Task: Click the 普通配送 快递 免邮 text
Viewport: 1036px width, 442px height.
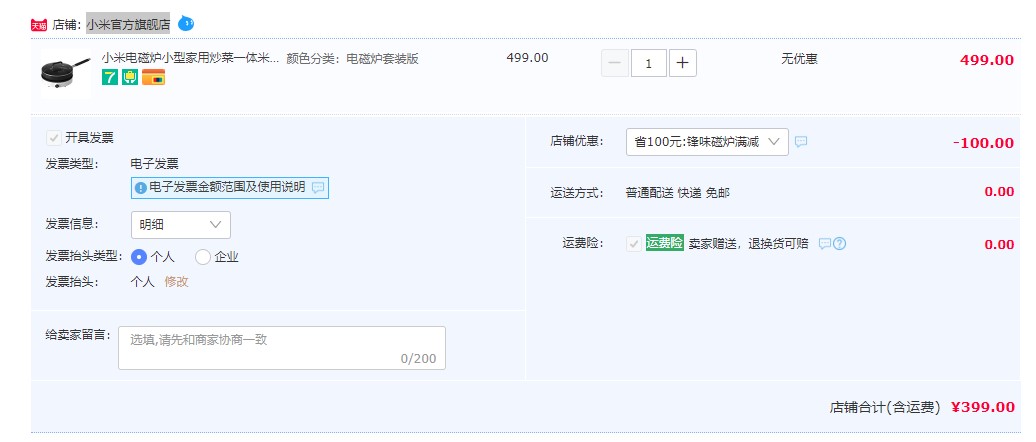Action: pyautogui.click(x=678, y=193)
